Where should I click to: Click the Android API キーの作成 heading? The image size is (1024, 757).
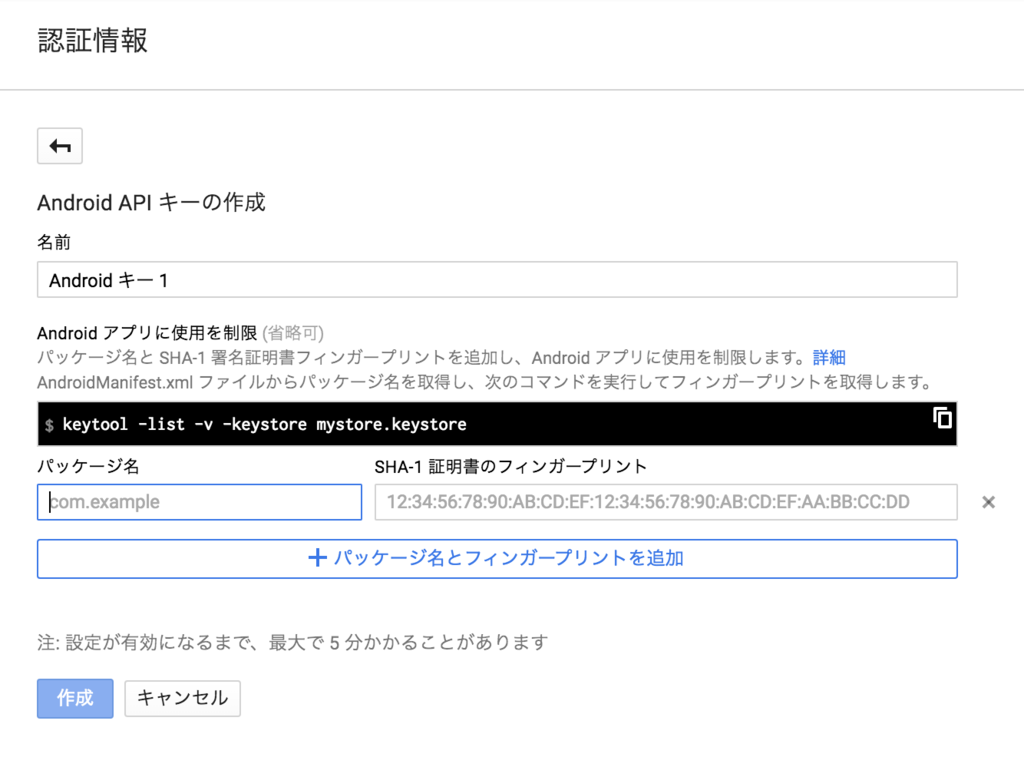(151, 203)
